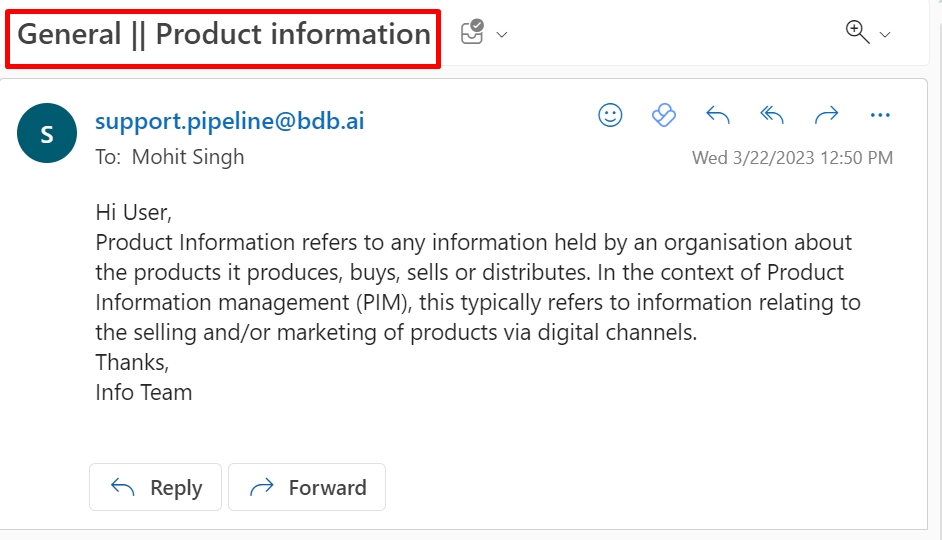Click the "Info Team" signature text

coord(144,392)
